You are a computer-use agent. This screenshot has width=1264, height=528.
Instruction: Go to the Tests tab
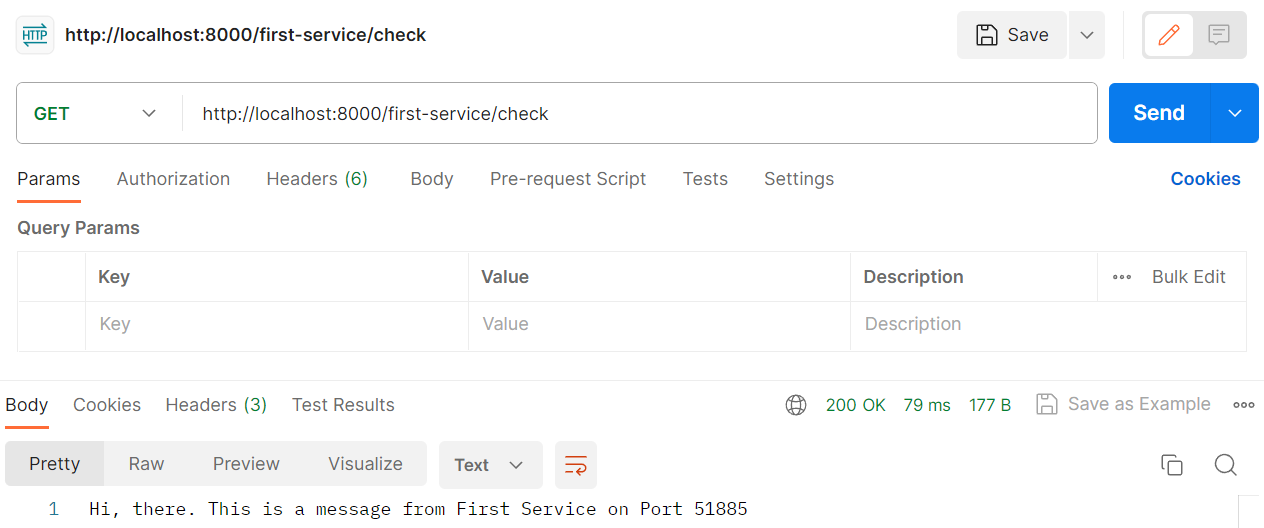tap(705, 179)
